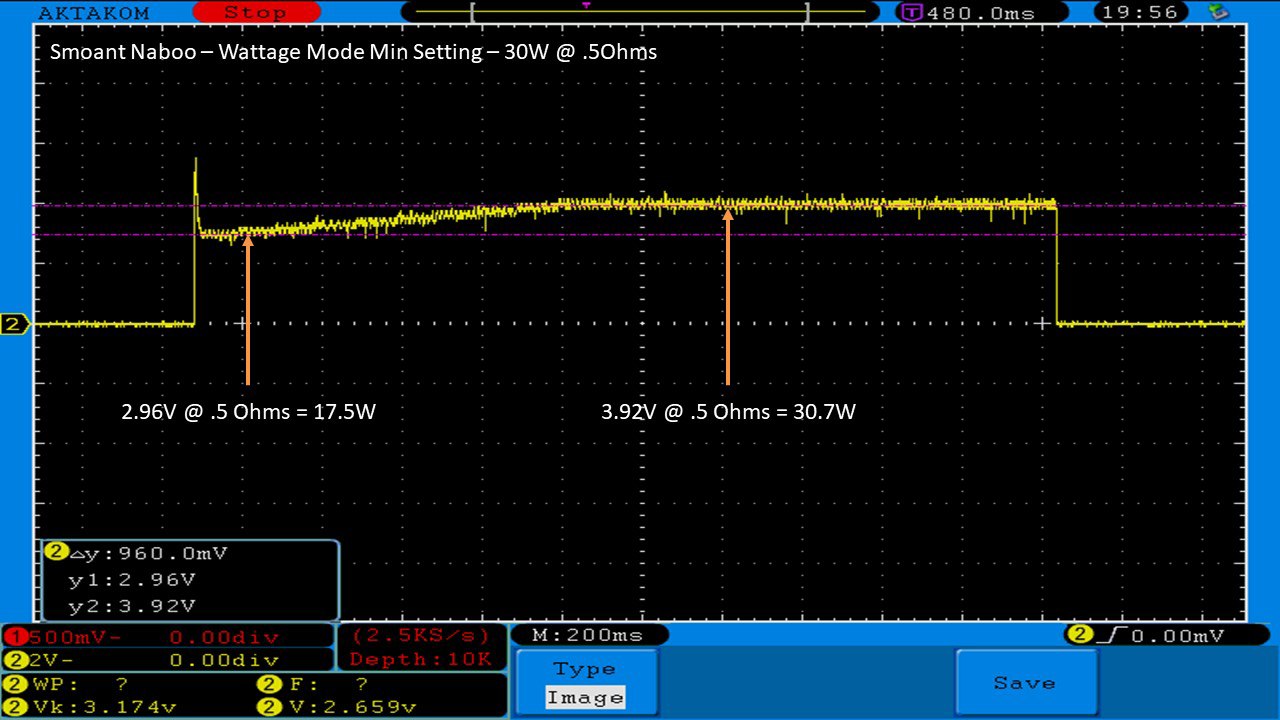Image resolution: width=1280 pixels, height=720 pixels.
Task: Click the purple trigger position marker at top
Action: pyautogui.click(x=586, y=6)
